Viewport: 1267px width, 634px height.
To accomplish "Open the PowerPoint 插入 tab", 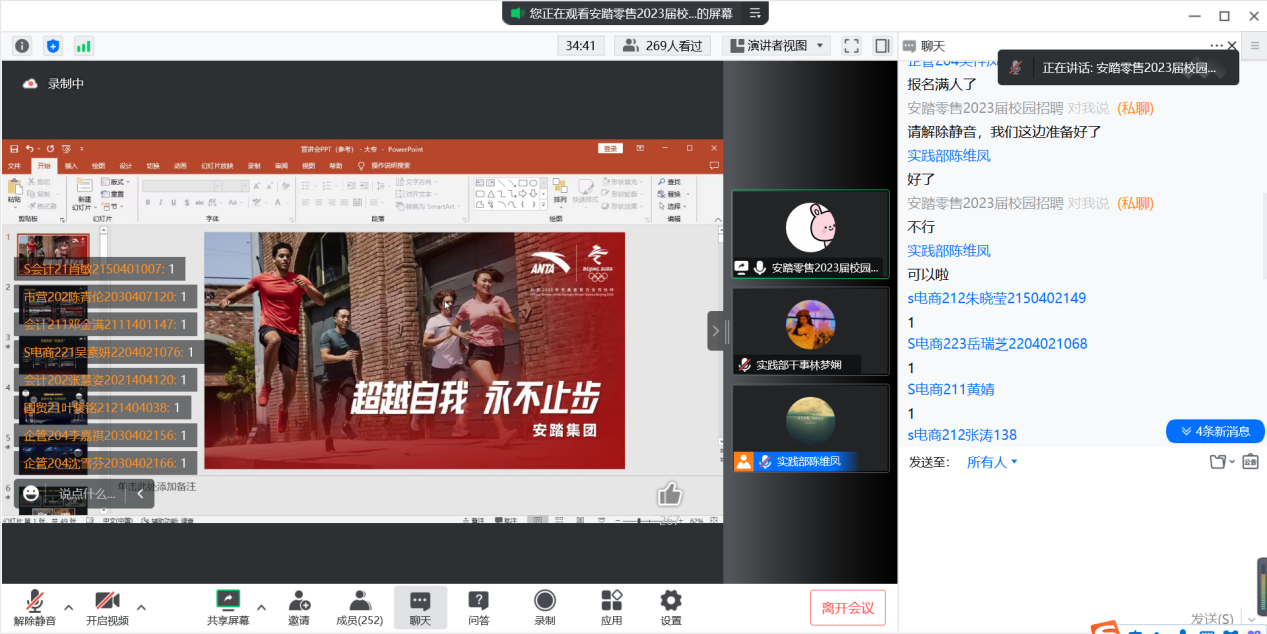I will click(x=71, y=165).
